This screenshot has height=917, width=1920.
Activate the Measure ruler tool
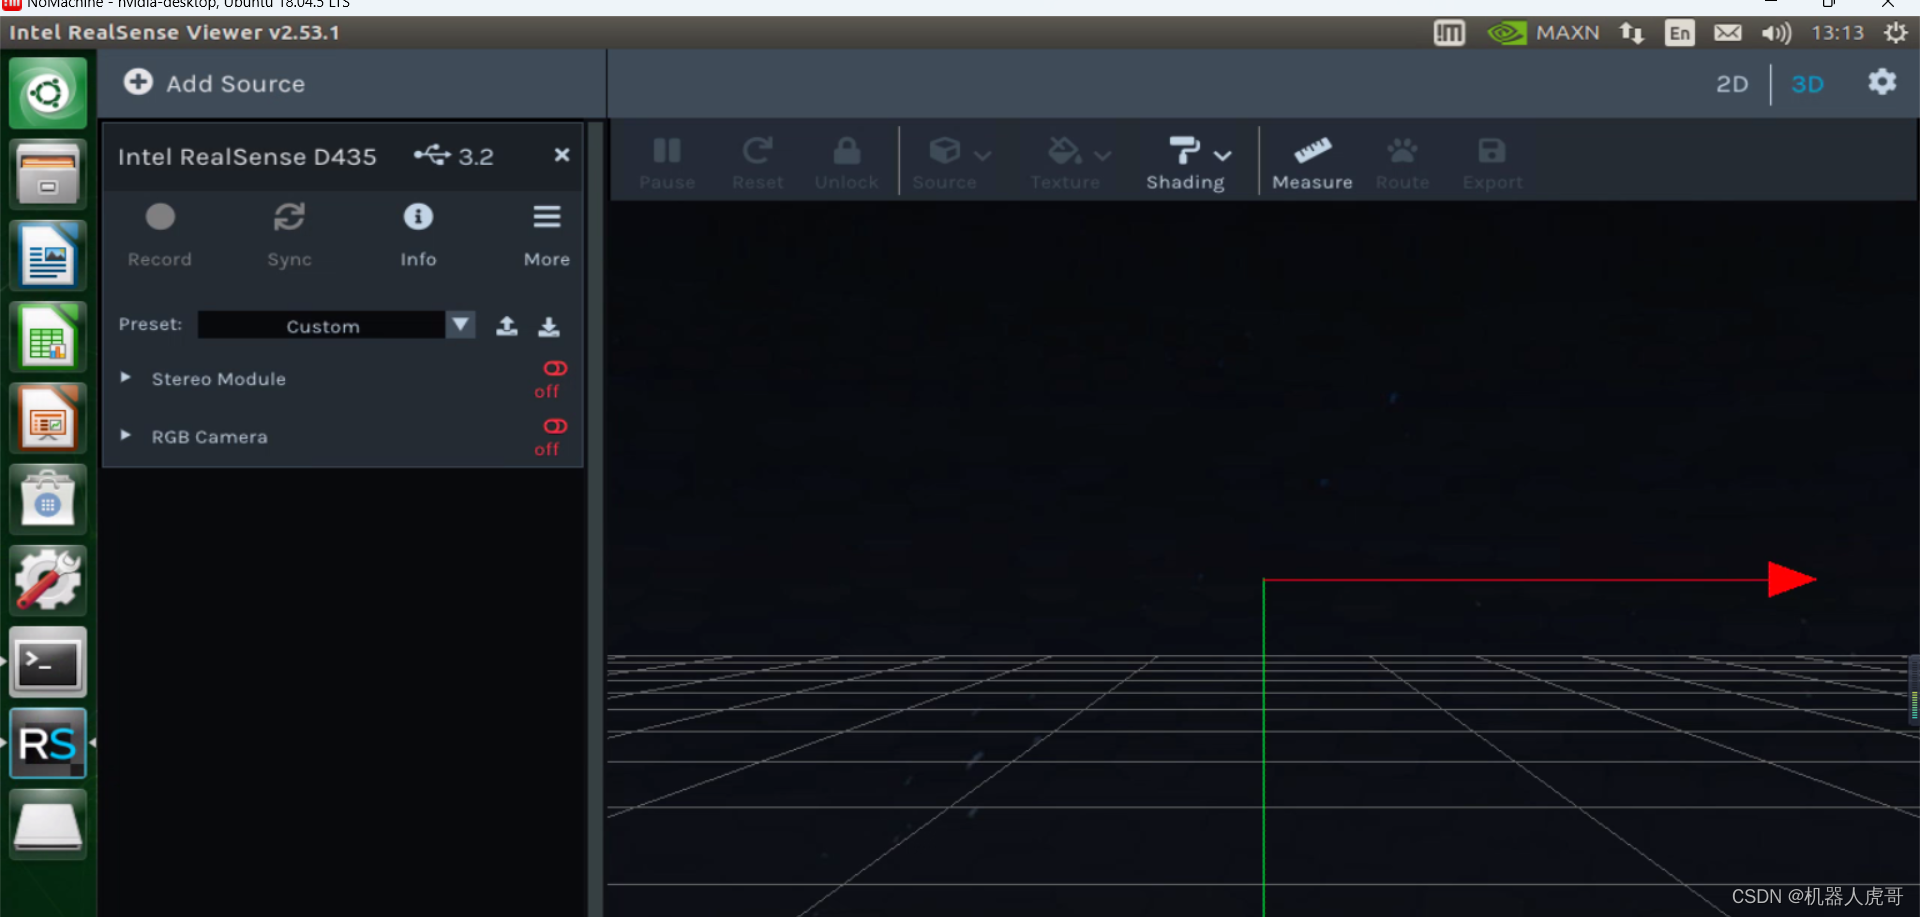point(1312,163)
